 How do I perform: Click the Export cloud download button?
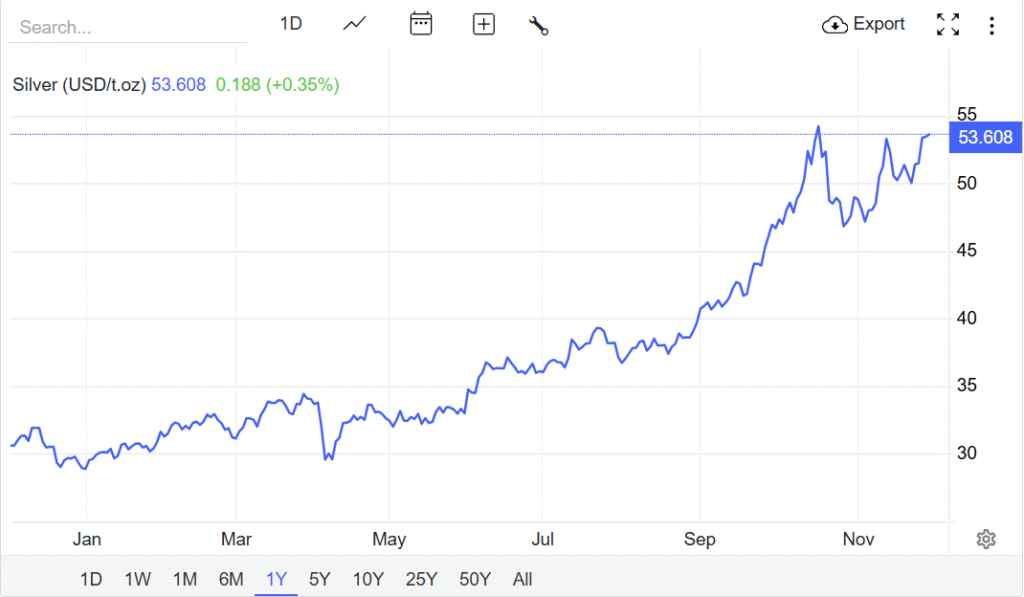[x=863, y=24]
